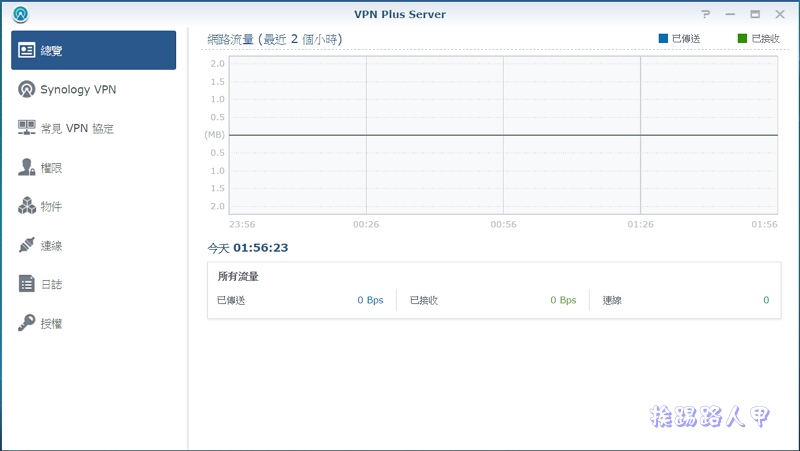The height and width of the screenshot is (451, 800).
Task: Toggle the green 已接收 legend swatch
Action: (742, 38)
